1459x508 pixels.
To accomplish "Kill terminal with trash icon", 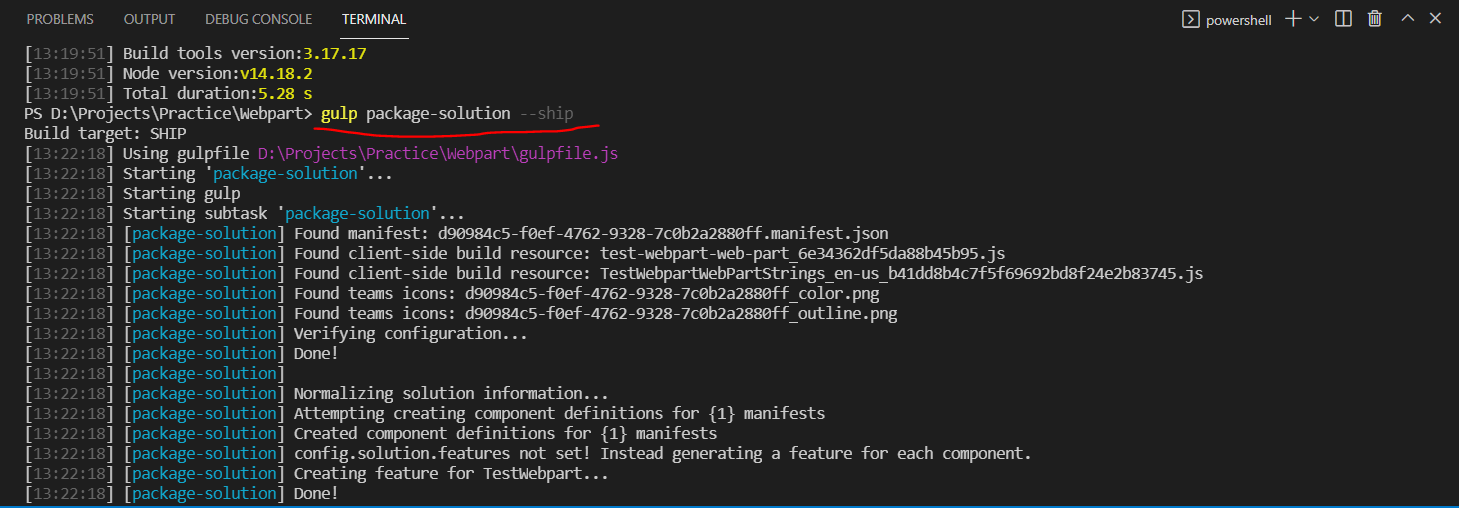I will (1375, 19).
